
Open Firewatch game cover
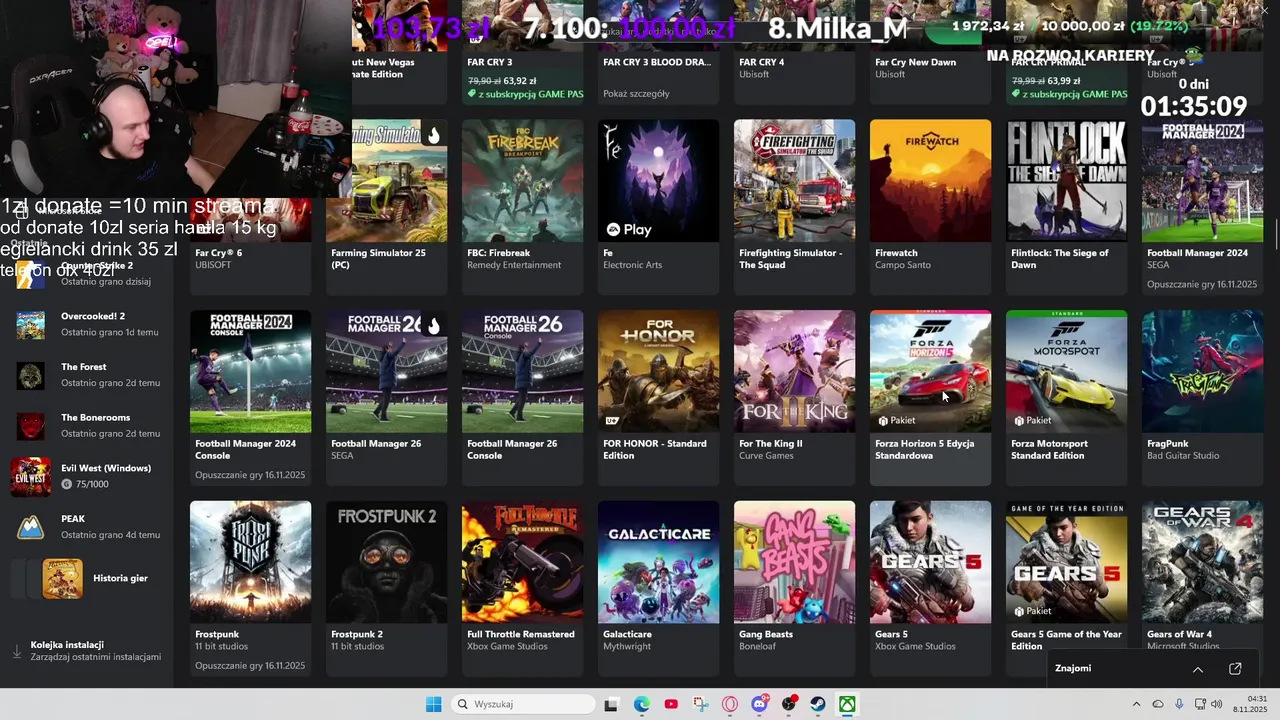point(930,181)
